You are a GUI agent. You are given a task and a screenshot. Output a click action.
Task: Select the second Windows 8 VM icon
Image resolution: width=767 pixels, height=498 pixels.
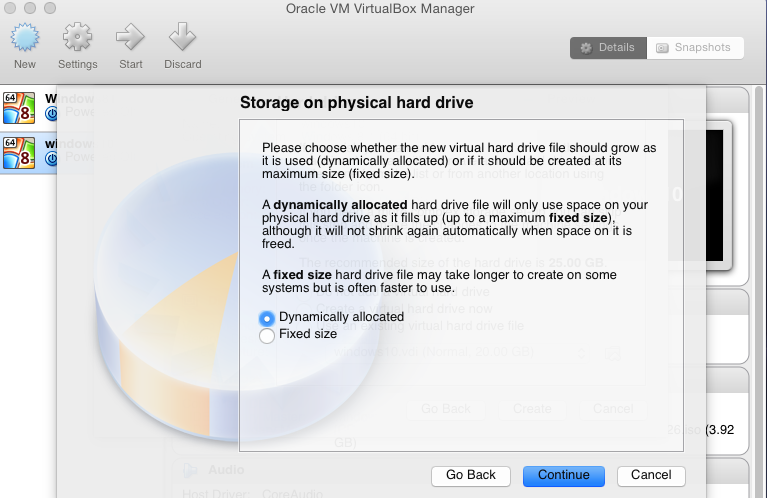(x=19, y=150)
